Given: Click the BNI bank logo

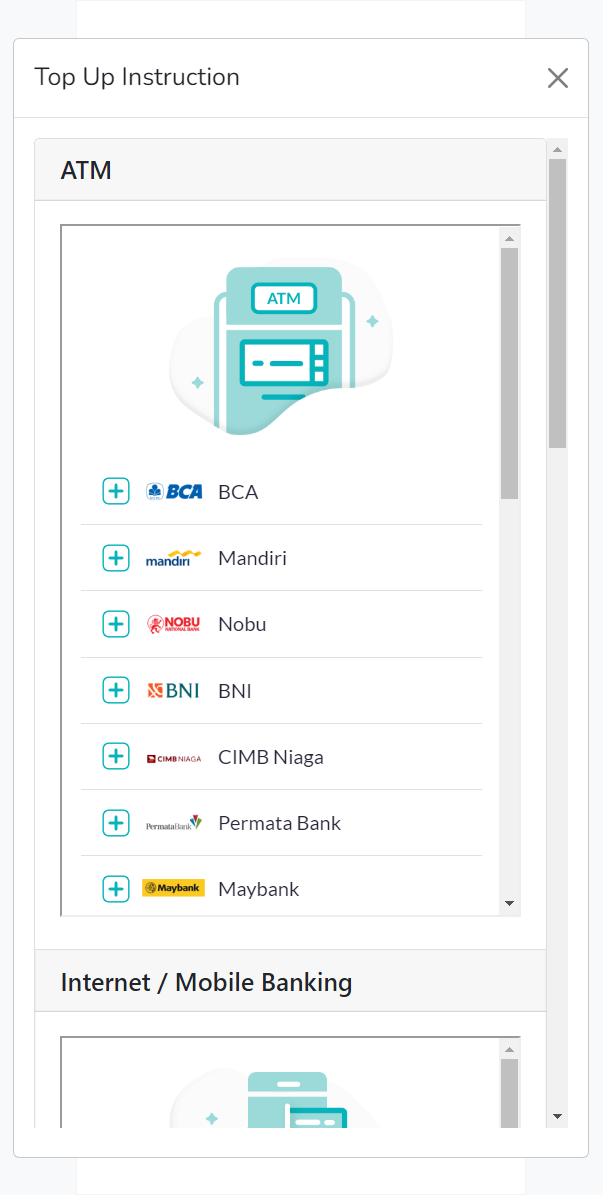Looking at the screenshot, I should (x=174, y=690).
